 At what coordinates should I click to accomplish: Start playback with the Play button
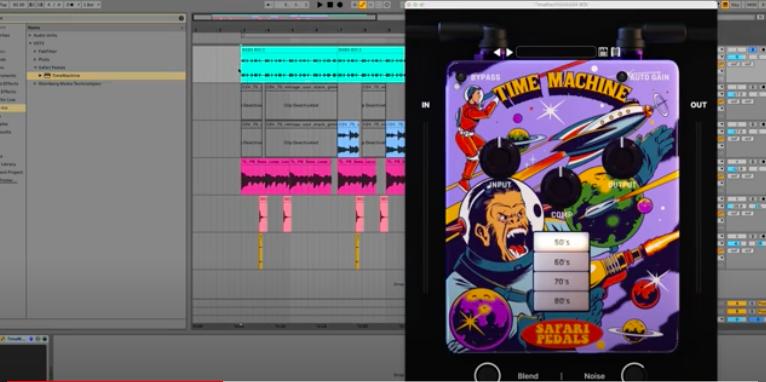[319, 4]
